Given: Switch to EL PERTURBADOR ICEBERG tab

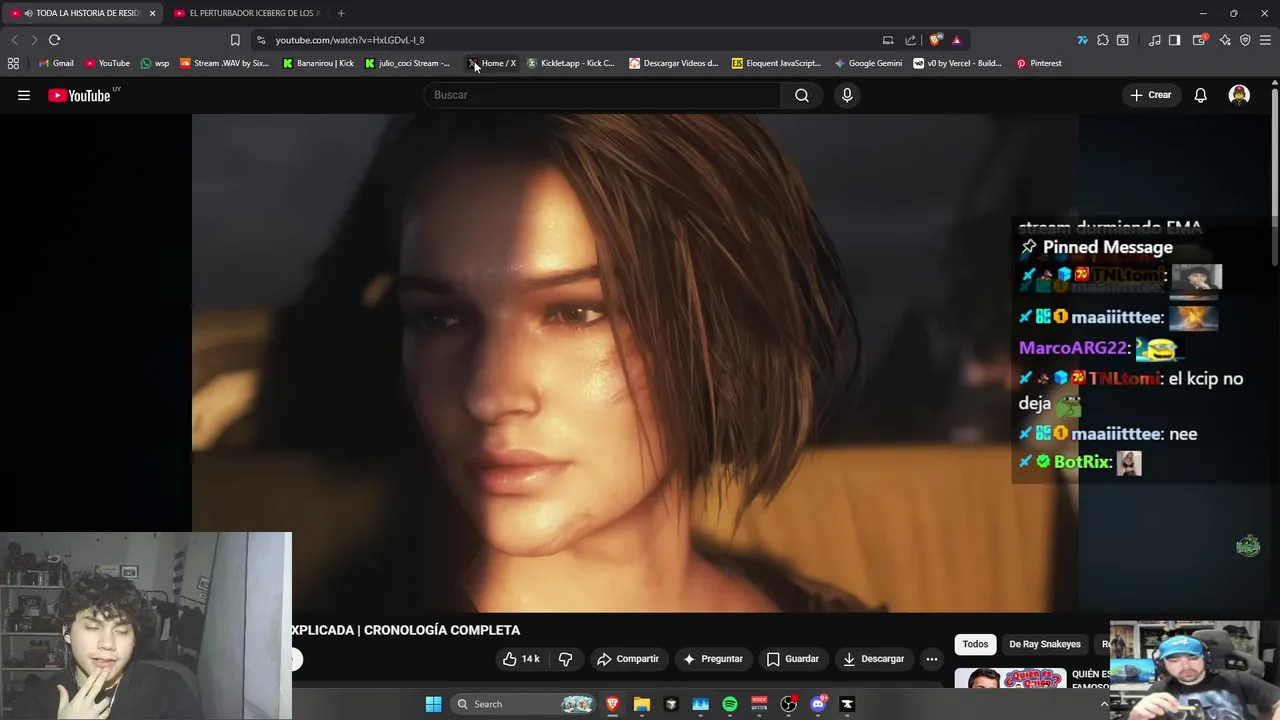Looking at the screenshot, I should click(247, 13).
